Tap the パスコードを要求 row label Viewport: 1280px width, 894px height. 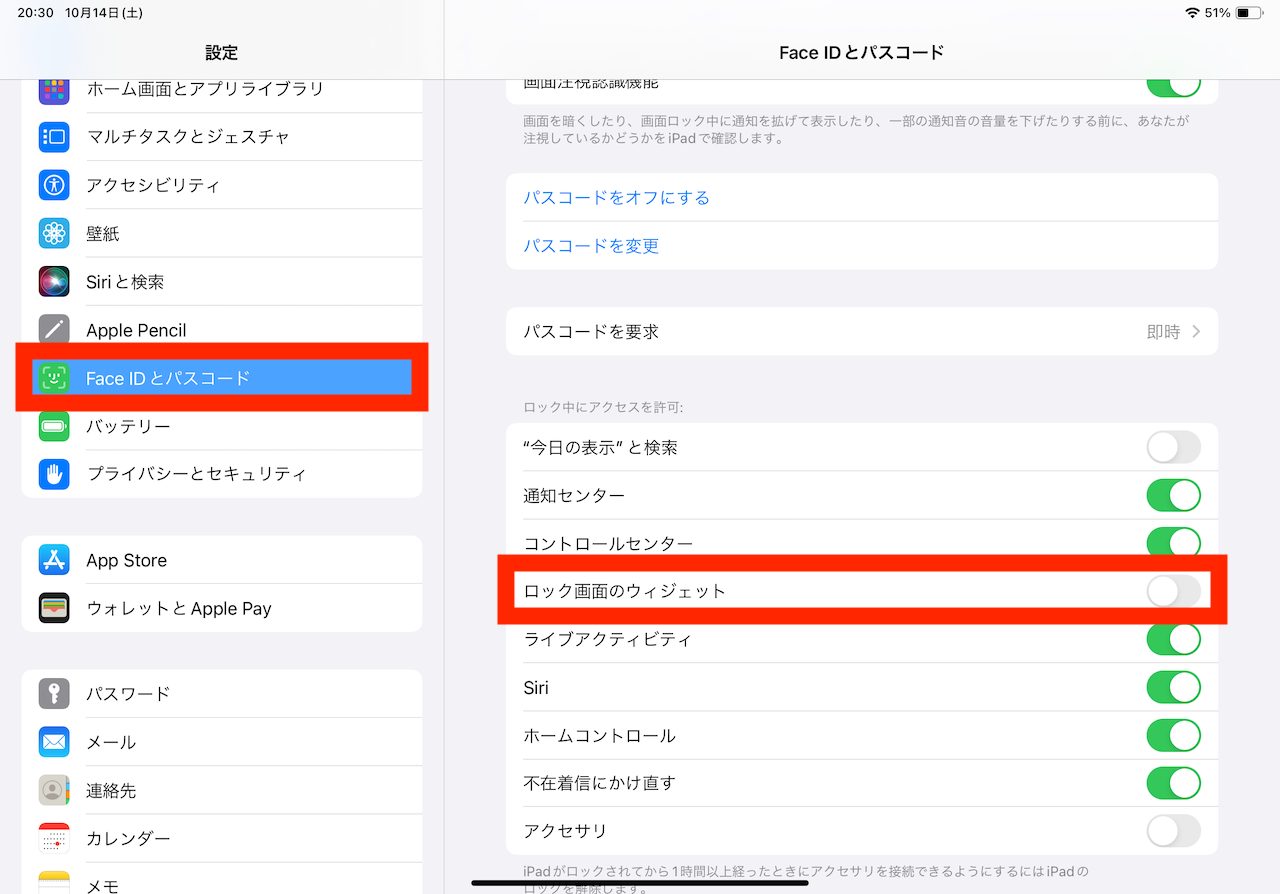pyautogui.click(x=591, y=331)
